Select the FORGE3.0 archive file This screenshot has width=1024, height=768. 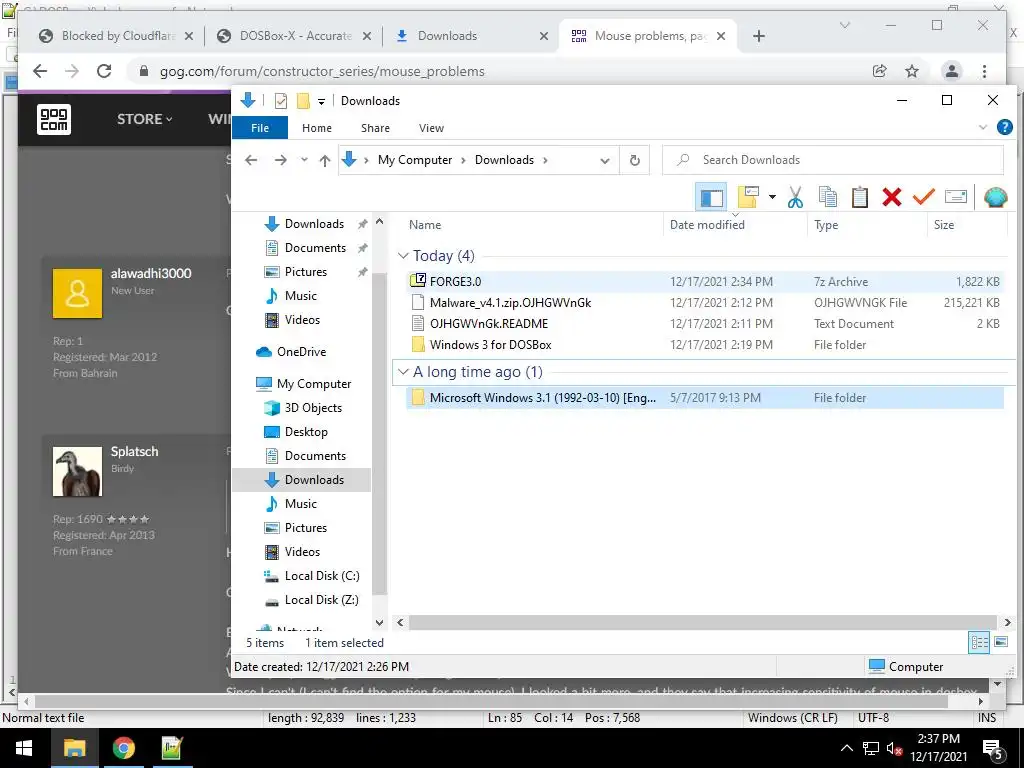click(x=705, y=281)
